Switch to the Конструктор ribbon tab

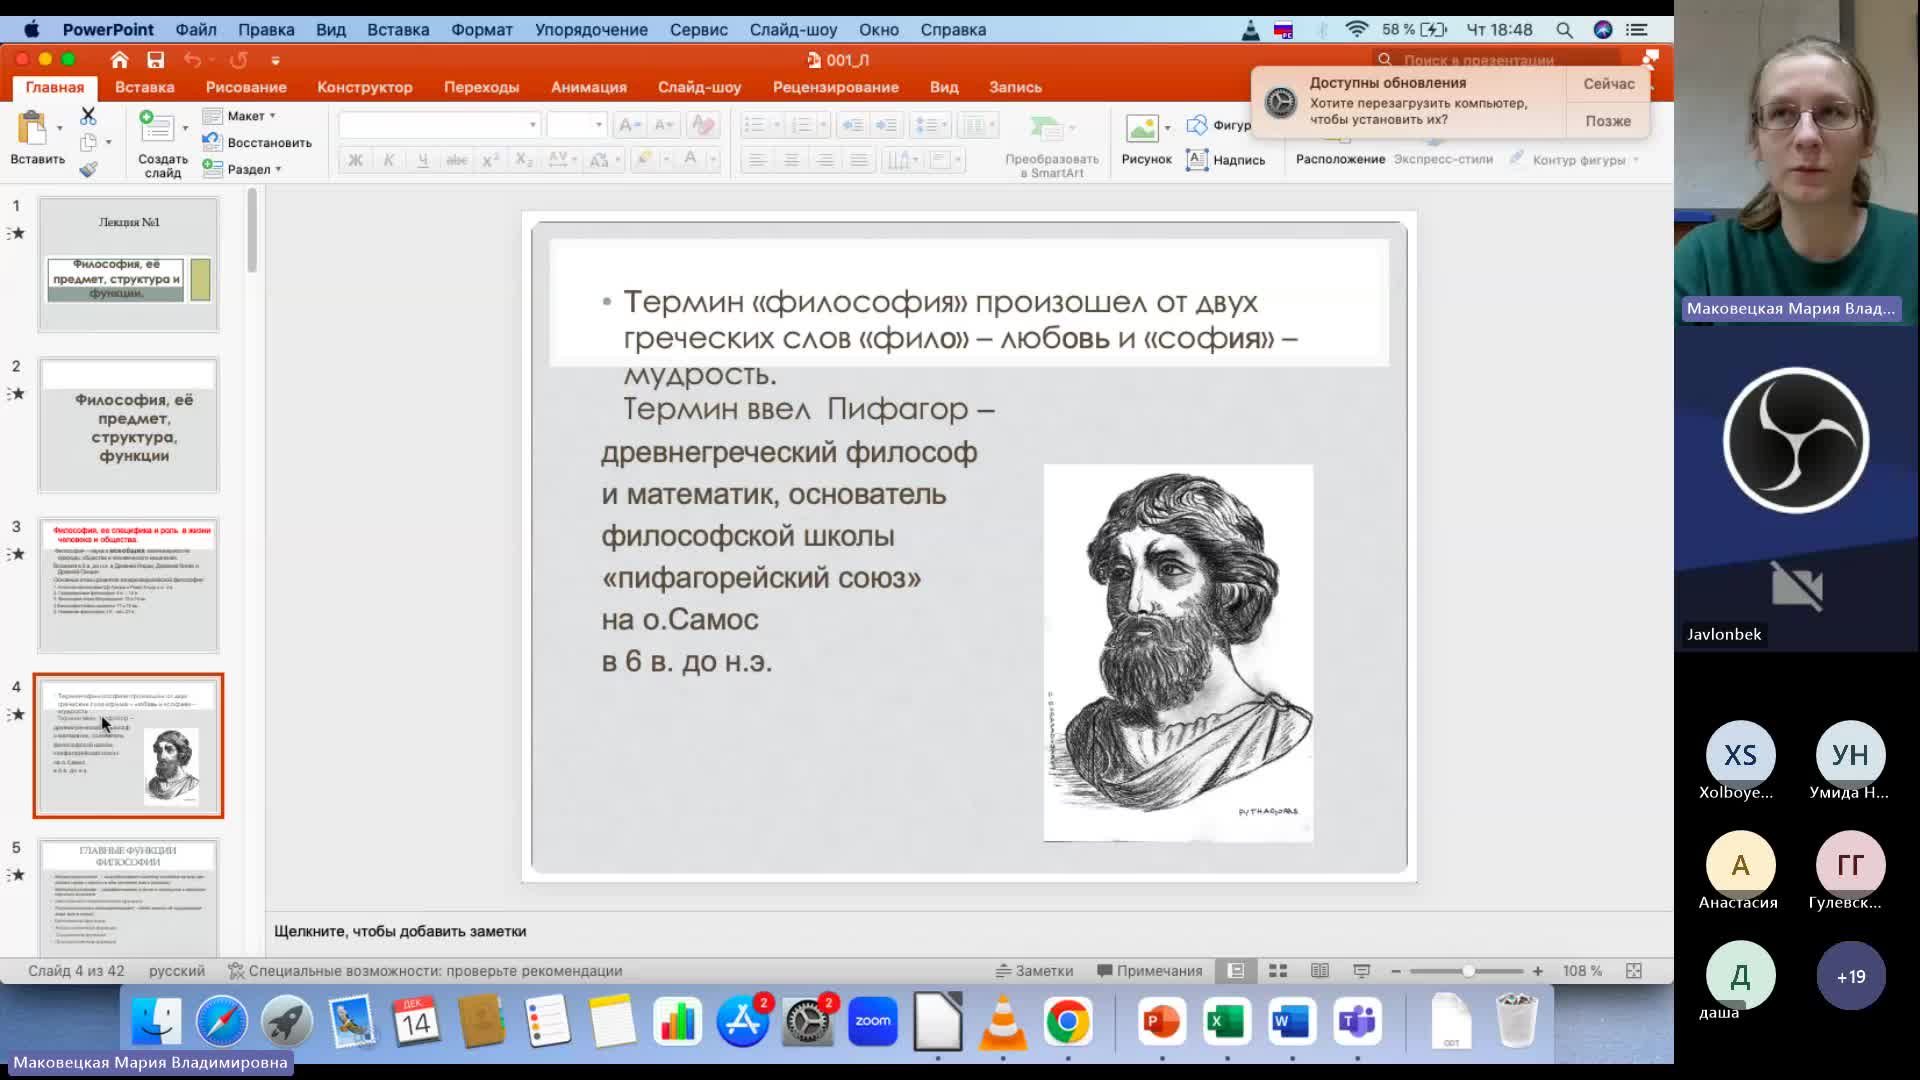click(365, 87)
